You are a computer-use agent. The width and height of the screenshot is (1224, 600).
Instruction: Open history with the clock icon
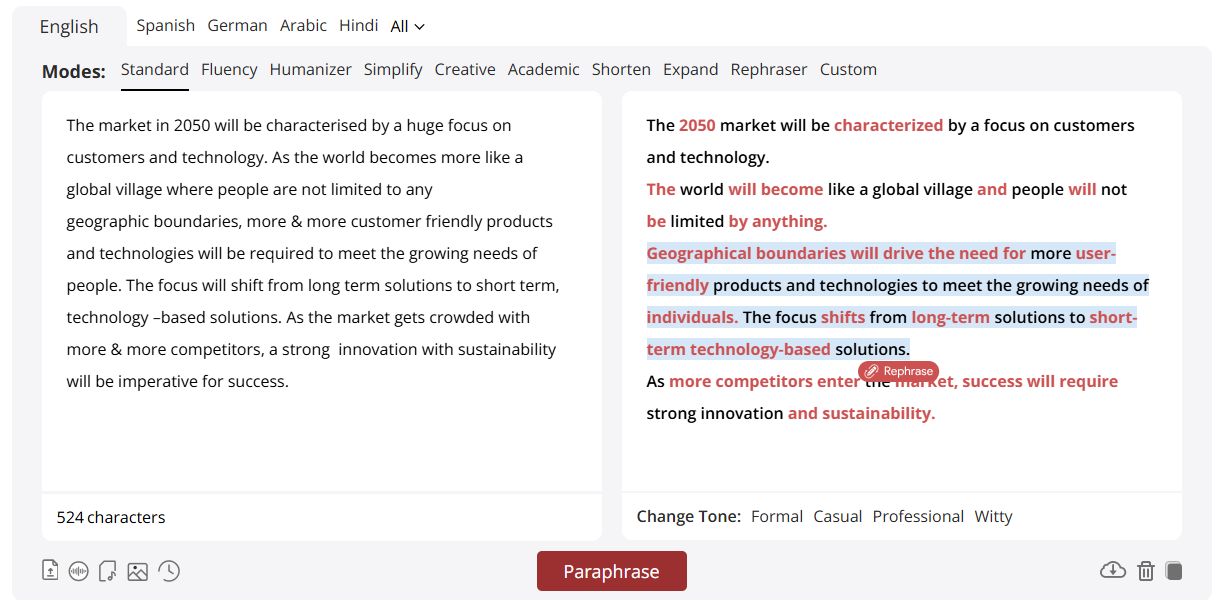point(169,571)
